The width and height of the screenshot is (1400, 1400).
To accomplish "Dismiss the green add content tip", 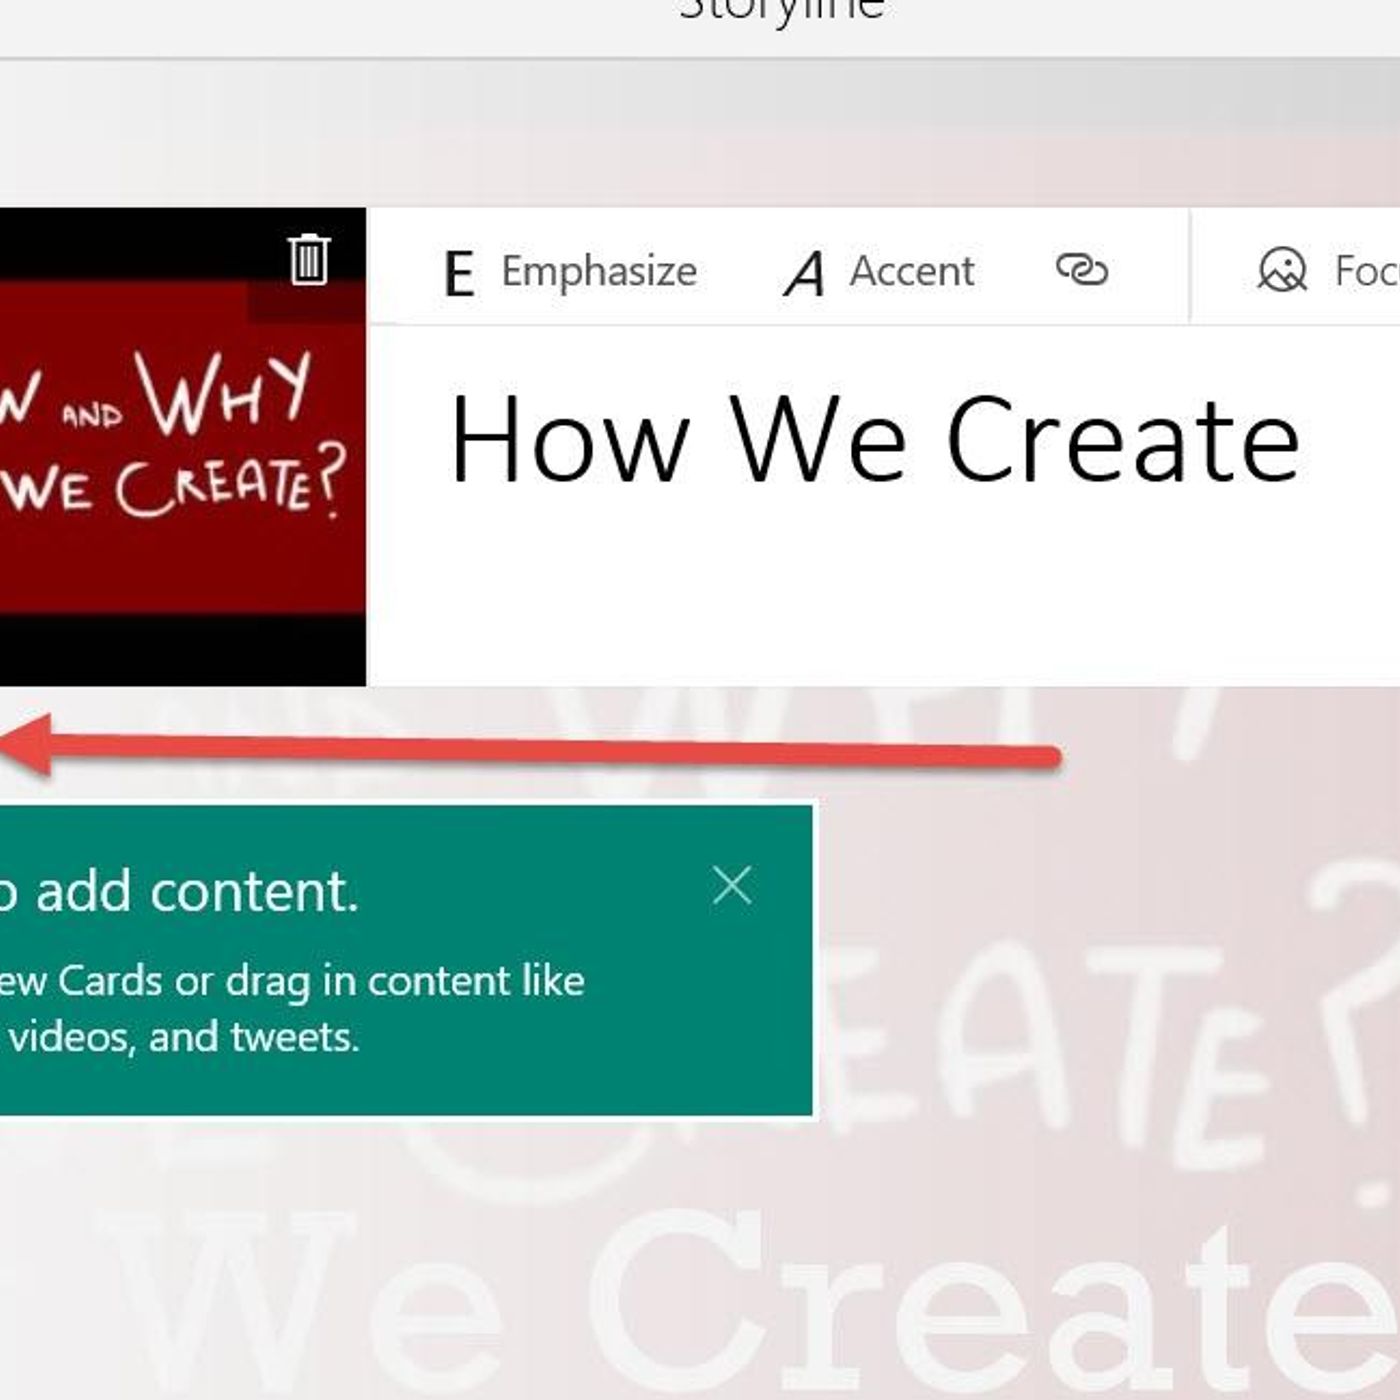I will 732,886.
